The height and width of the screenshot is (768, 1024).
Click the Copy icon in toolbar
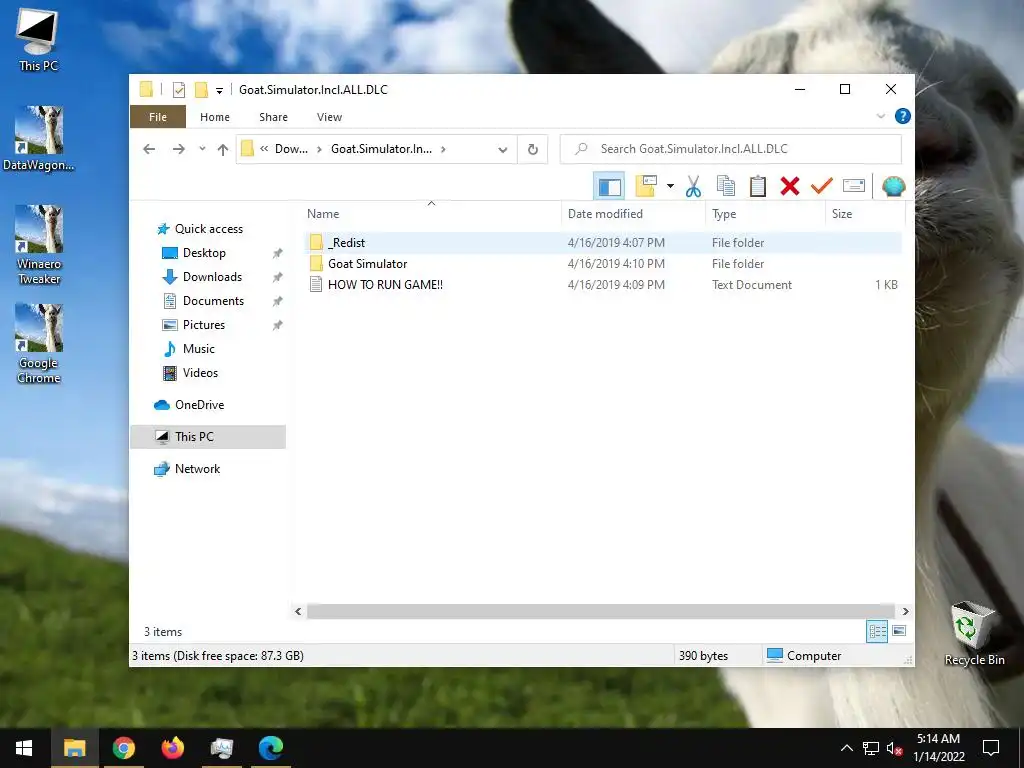[726, 187]
